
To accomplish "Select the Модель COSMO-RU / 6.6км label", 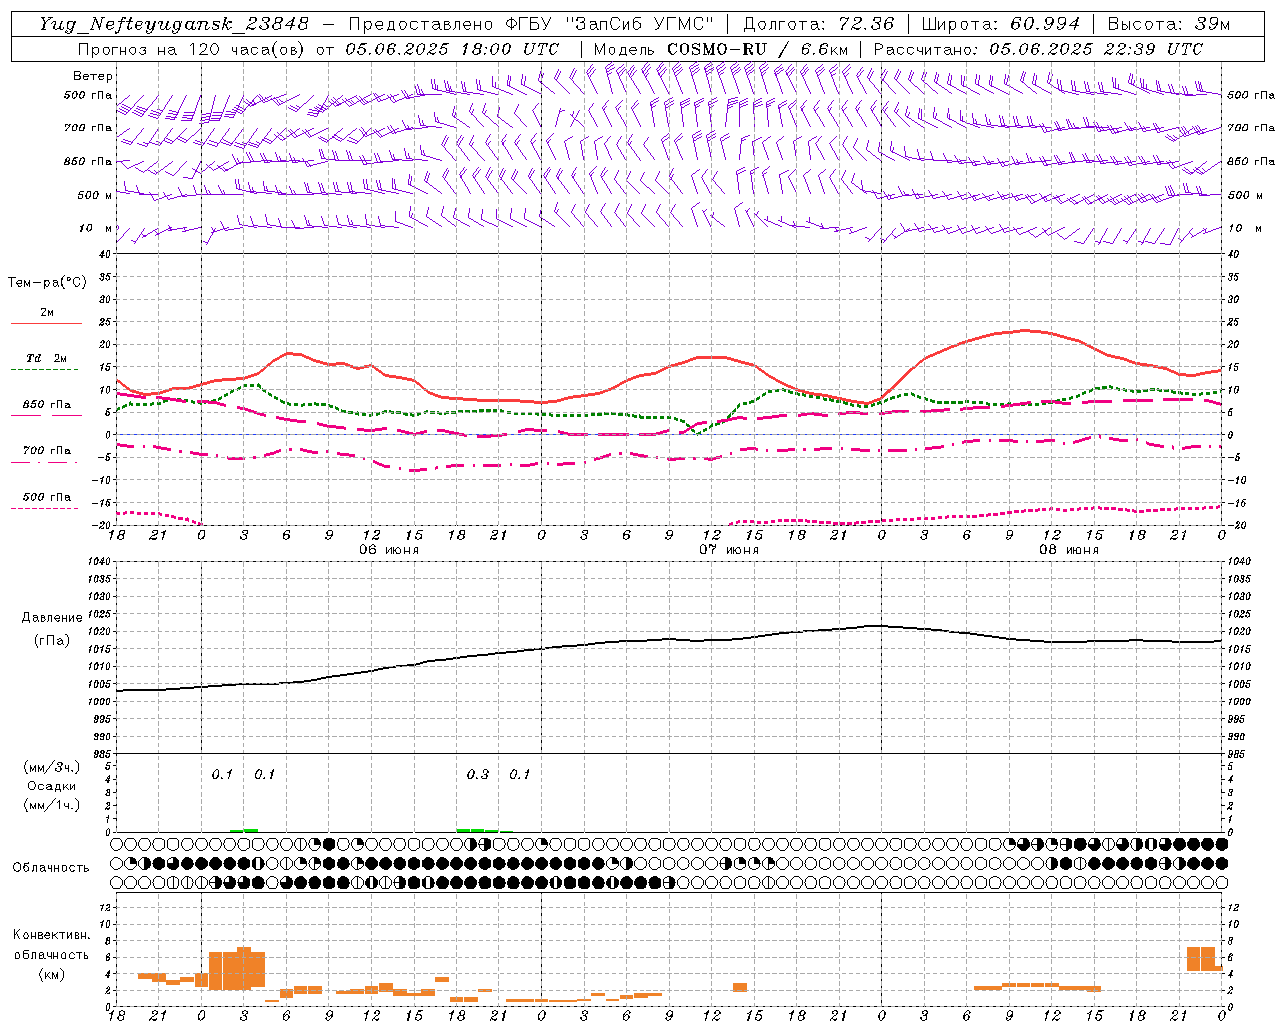I will click(x=720, y=49).
